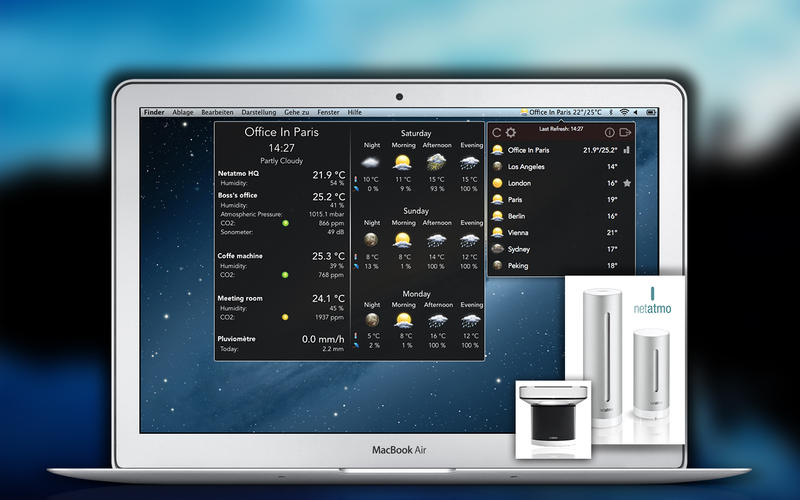Click the Wi-Fi menu bar icon
Viewport: 800px width, 500px height.
(x=624, y=112)
